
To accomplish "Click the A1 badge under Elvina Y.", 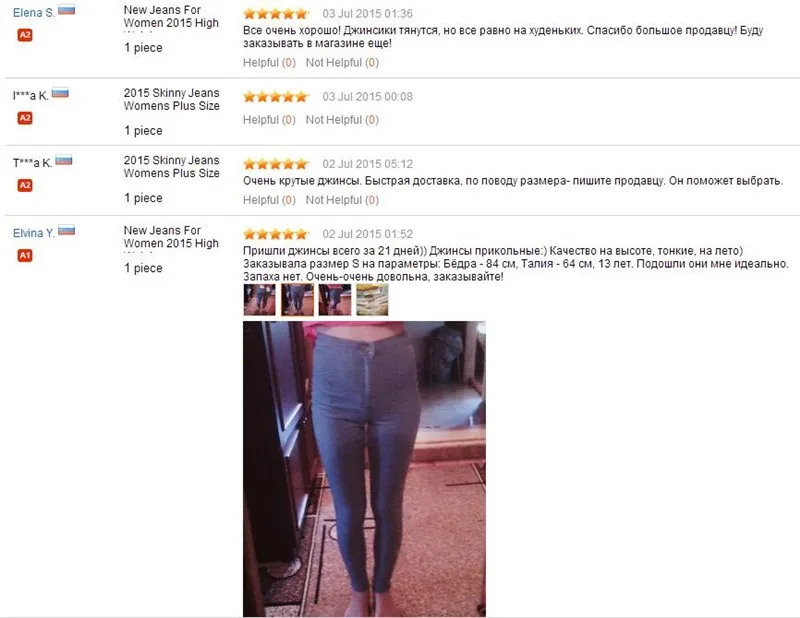I will pyautogui.click(x=25, y=256).
